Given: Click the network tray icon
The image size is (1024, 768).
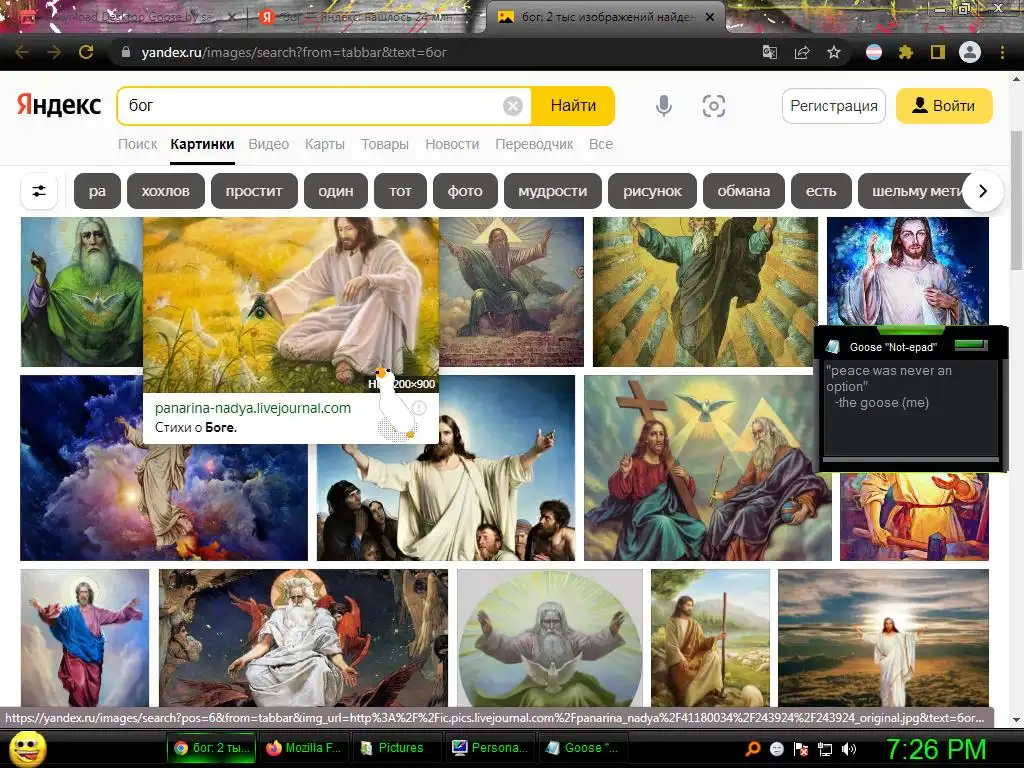Looking at the screenshot, I should click(x=825, y=748).
